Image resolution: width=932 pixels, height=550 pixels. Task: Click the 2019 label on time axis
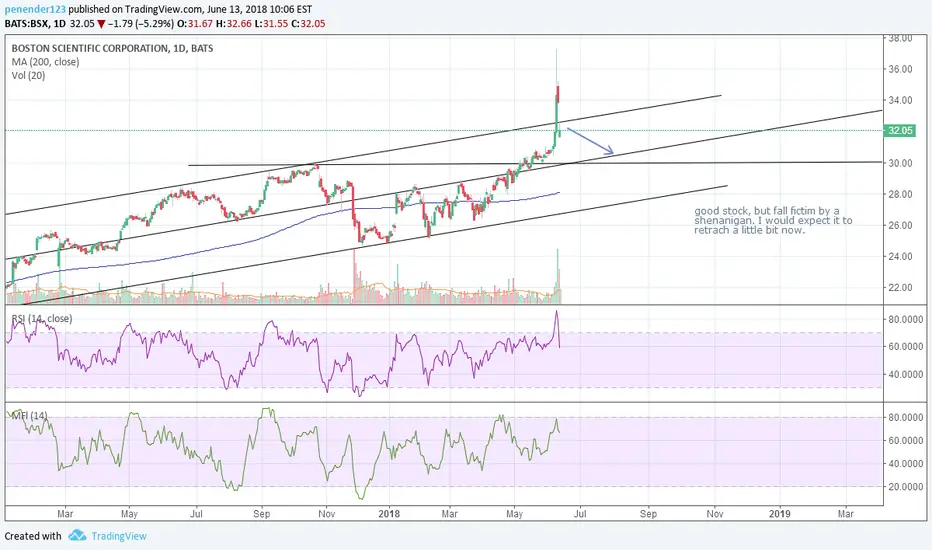pyautogui.click(x=780, y=514)
